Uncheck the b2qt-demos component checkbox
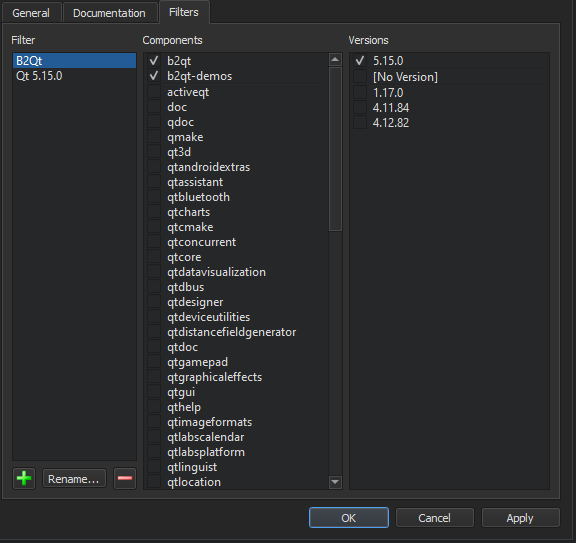 click(154, 76)
